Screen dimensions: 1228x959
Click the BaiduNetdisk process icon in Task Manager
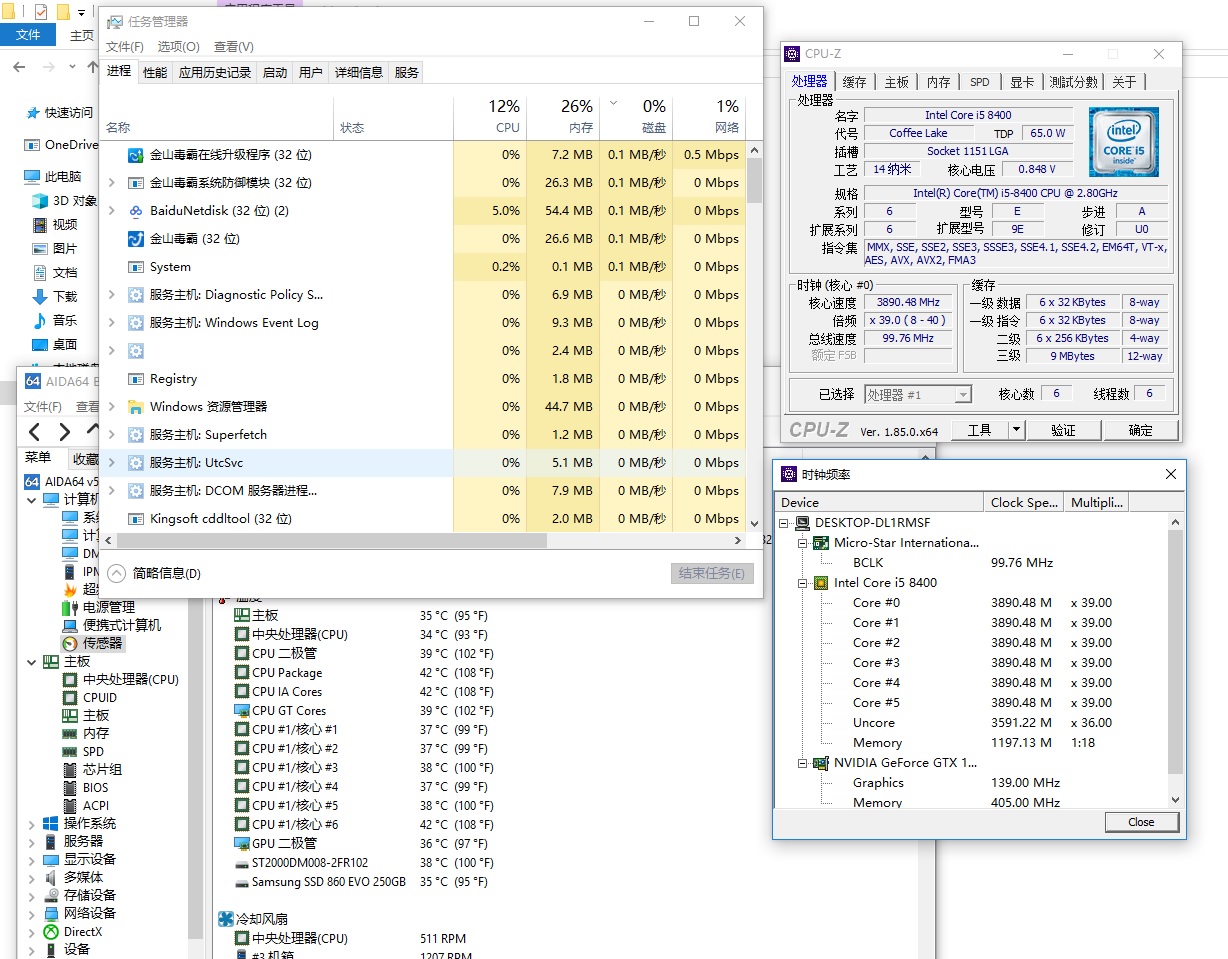click(137, 211)
